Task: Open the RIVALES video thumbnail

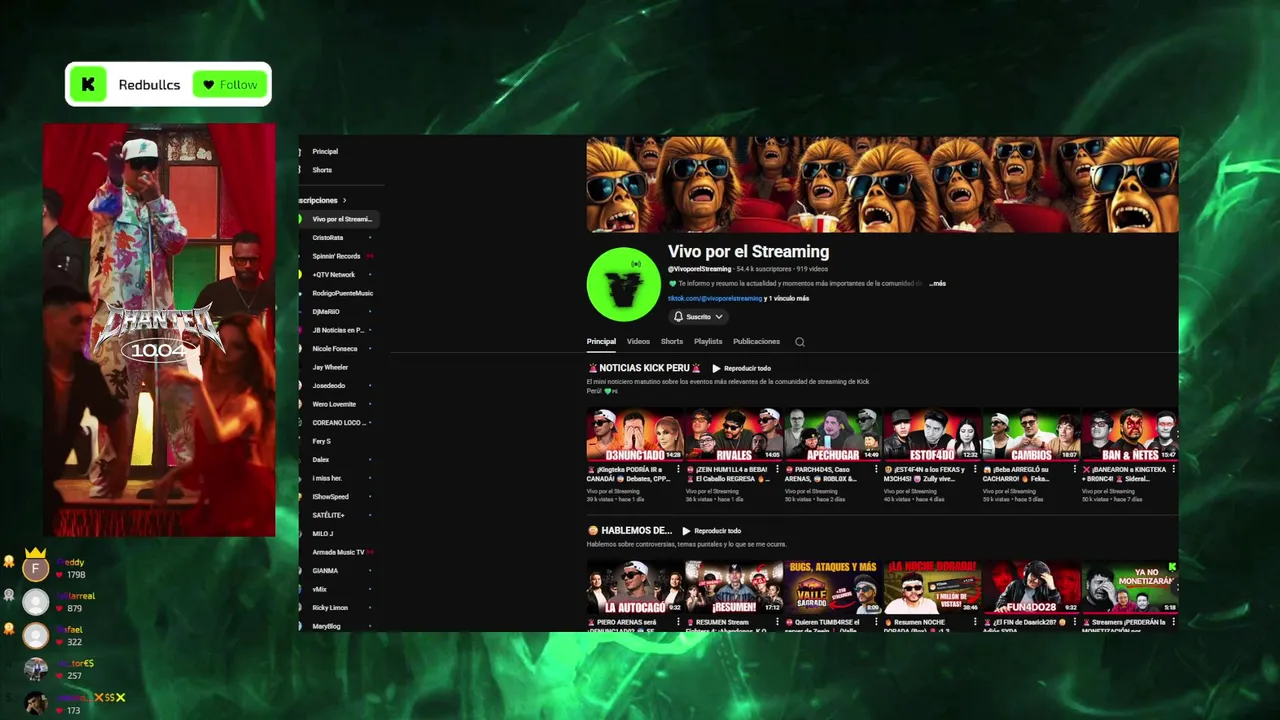Action: (734, 434)
